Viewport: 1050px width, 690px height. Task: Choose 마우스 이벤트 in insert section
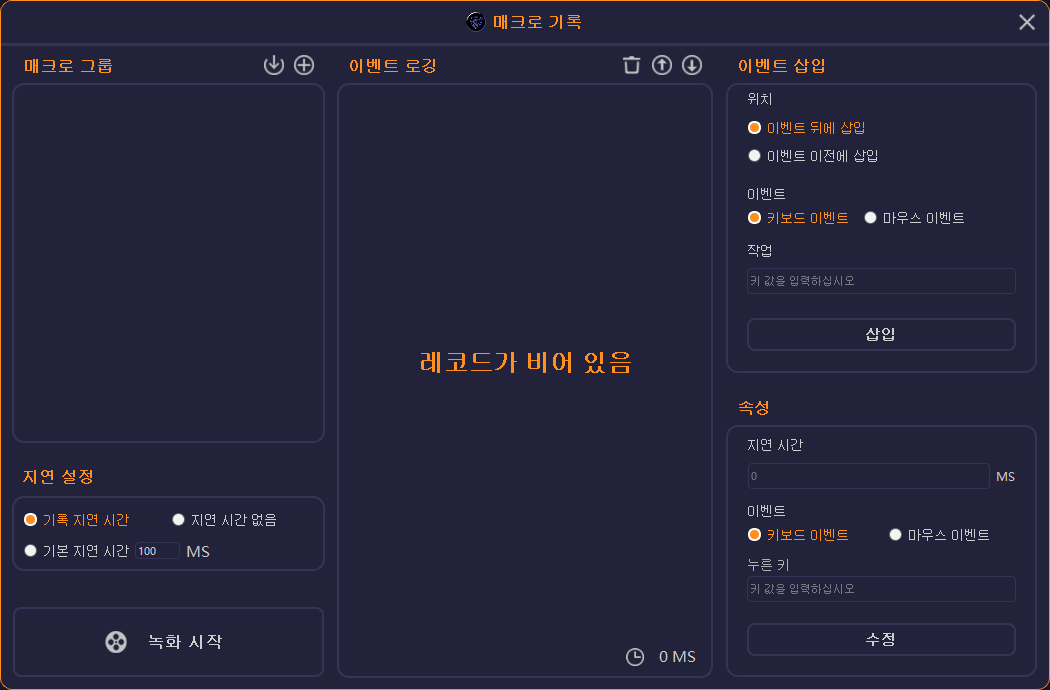(x=914, y=218)
